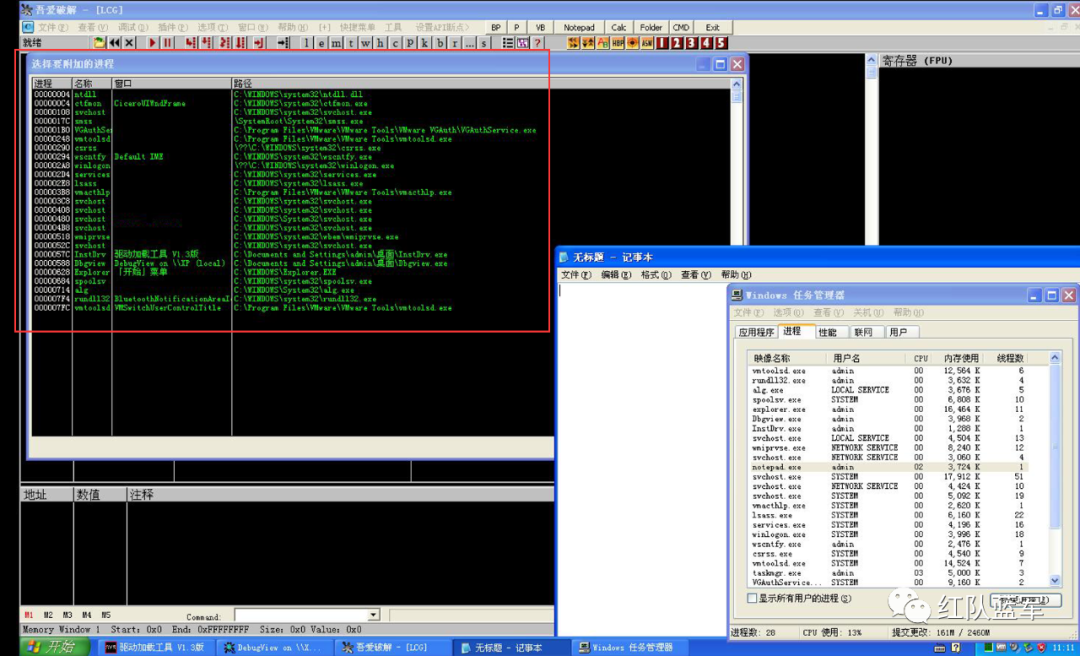1080x656 pixels.
Task: Click the red number 1 toolbar icon
Action: click(662, 43)
